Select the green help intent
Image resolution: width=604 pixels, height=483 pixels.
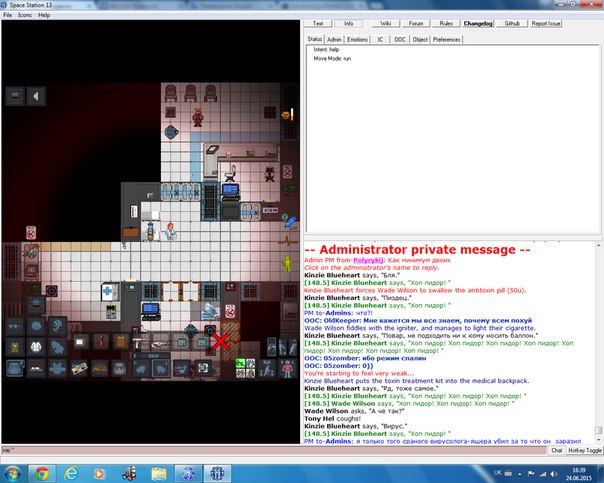(x=240, y=363)
